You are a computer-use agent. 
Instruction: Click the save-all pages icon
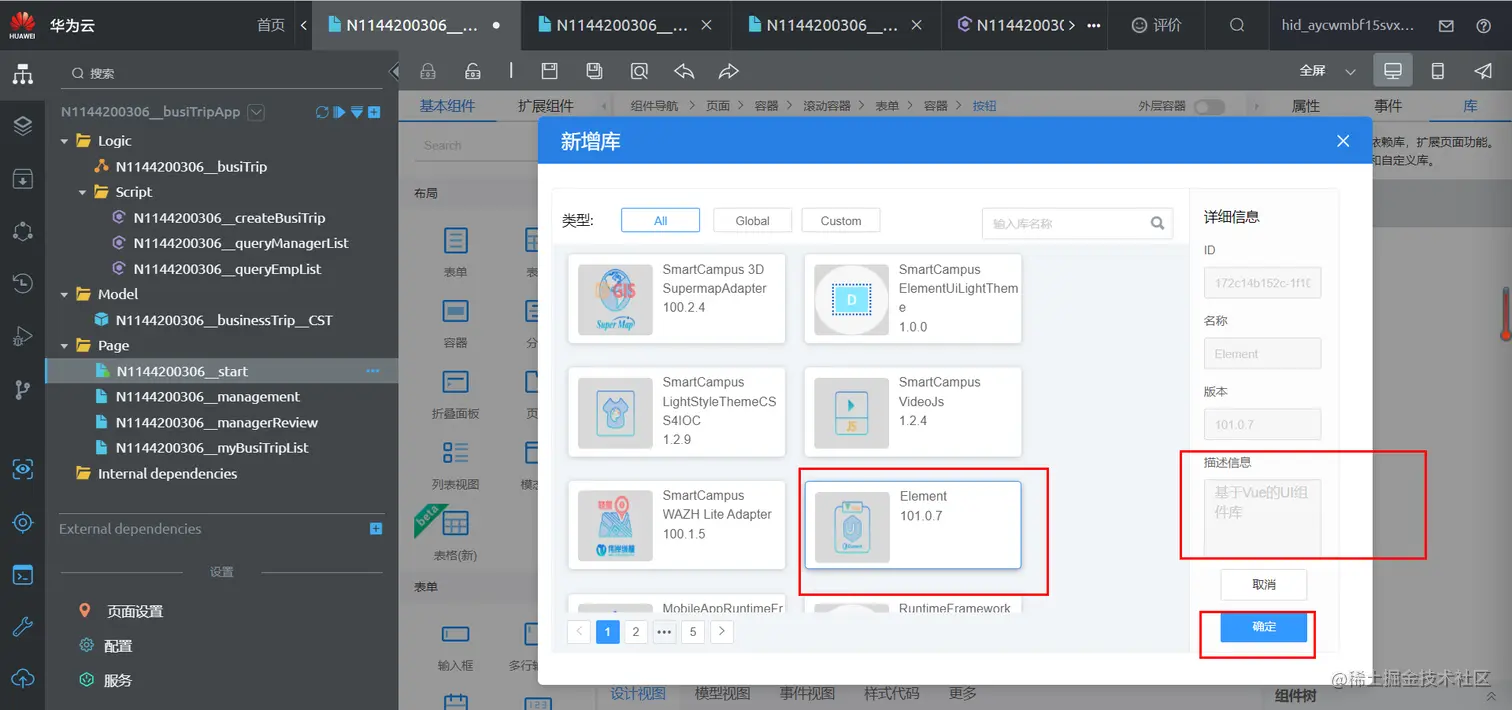pos(594,71)
